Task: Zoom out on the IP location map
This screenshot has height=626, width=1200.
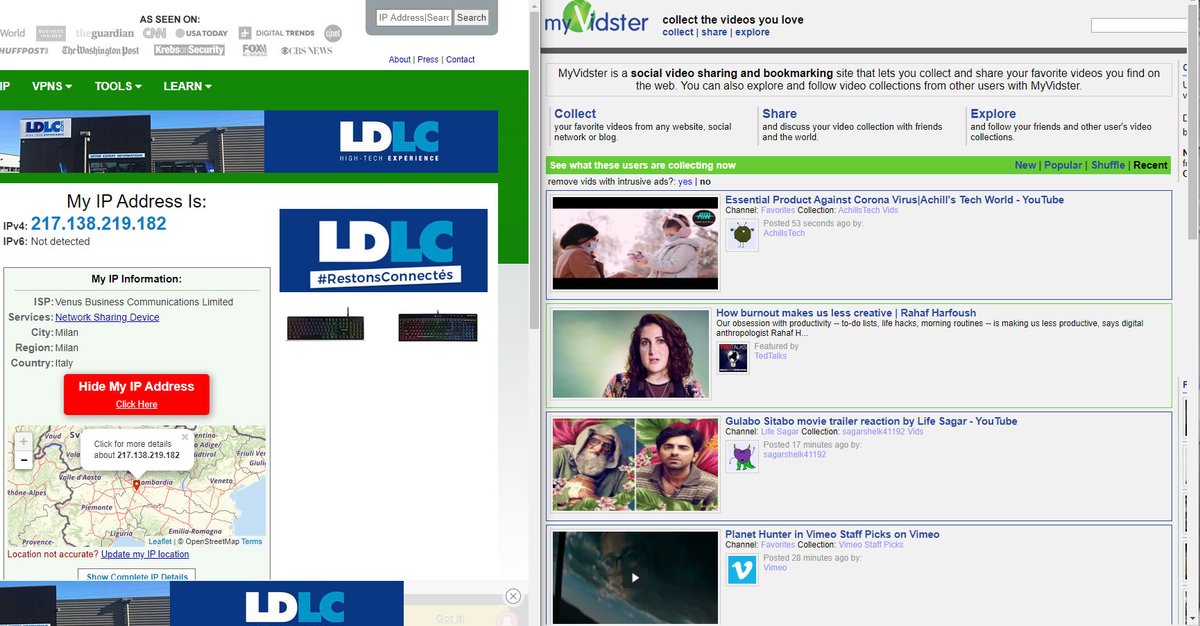Action: (24, 459)
